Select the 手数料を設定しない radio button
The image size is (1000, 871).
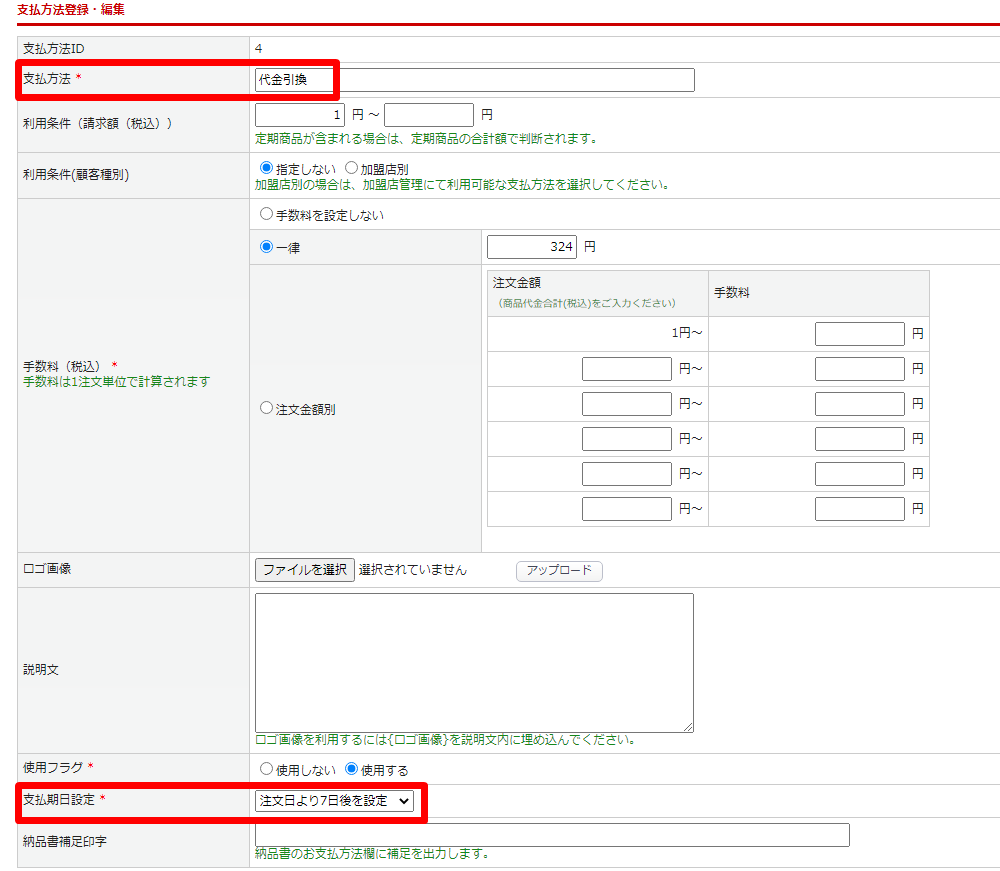266,214
